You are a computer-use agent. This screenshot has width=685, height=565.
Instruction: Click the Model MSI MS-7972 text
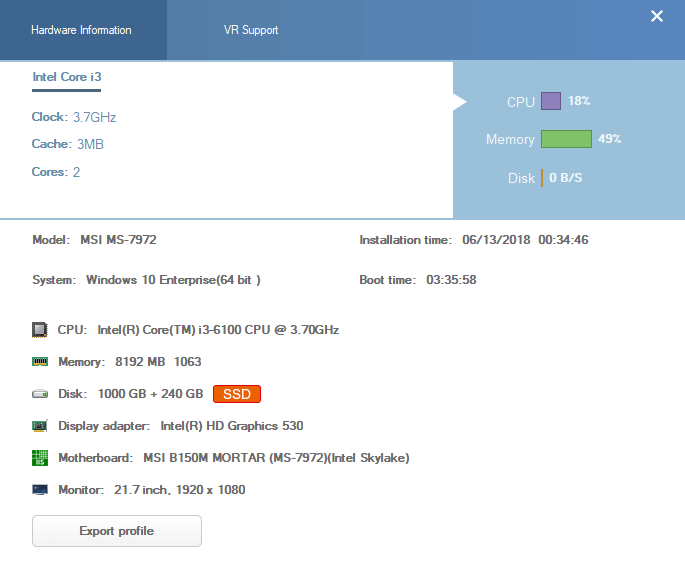[94, 240]
